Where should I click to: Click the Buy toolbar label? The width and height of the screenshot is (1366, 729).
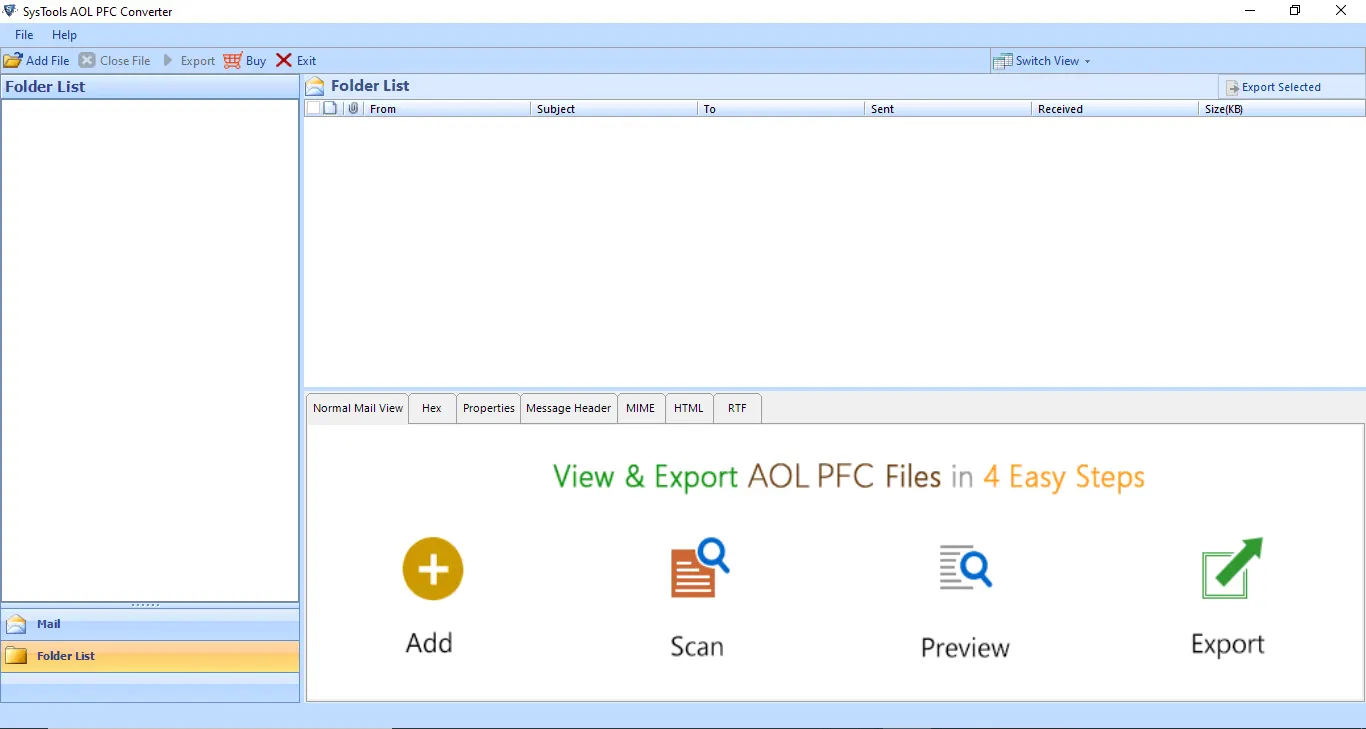[x=256, y=61]
